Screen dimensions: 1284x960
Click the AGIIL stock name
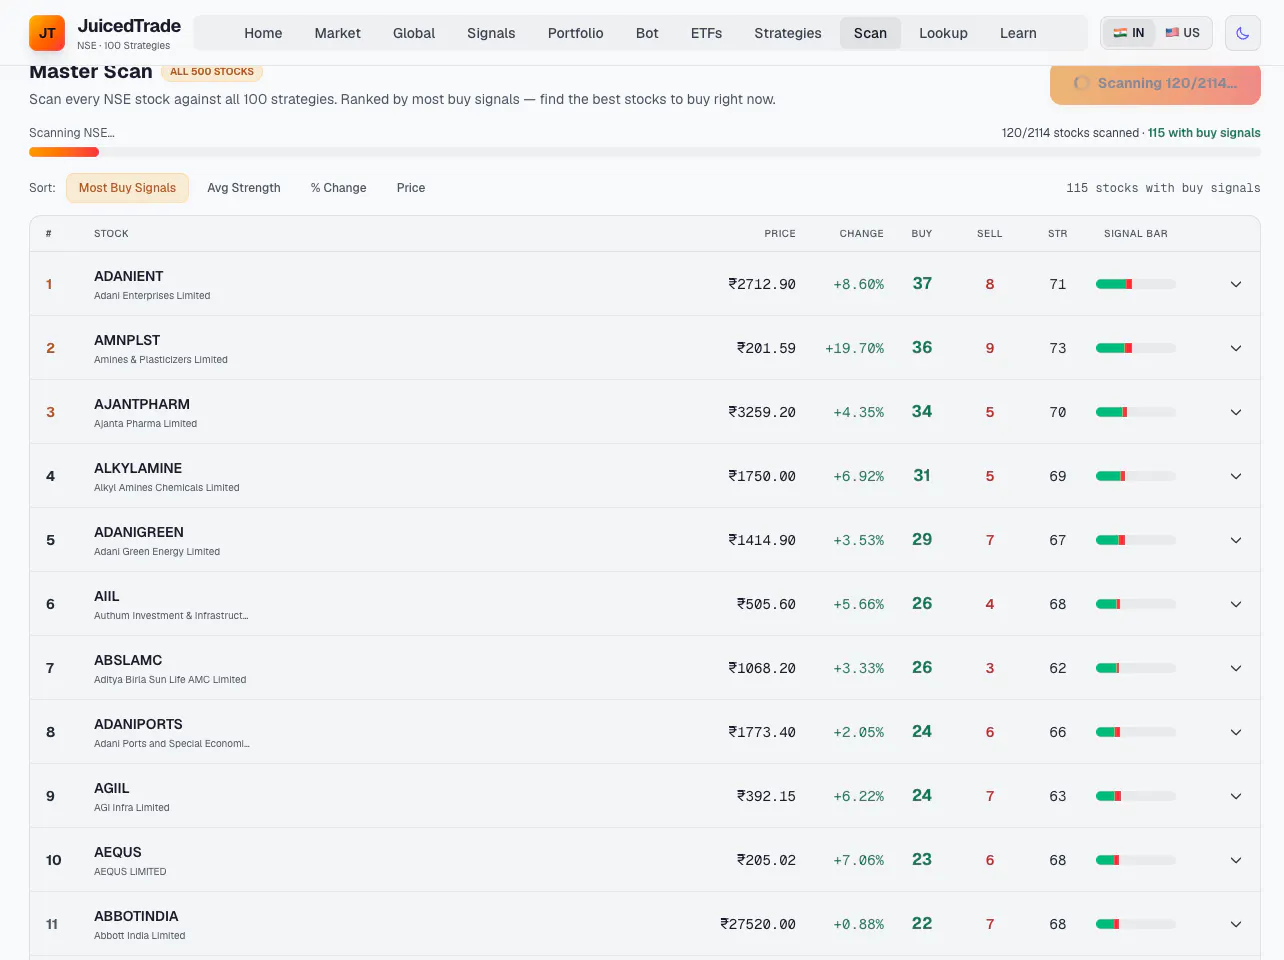112,788
